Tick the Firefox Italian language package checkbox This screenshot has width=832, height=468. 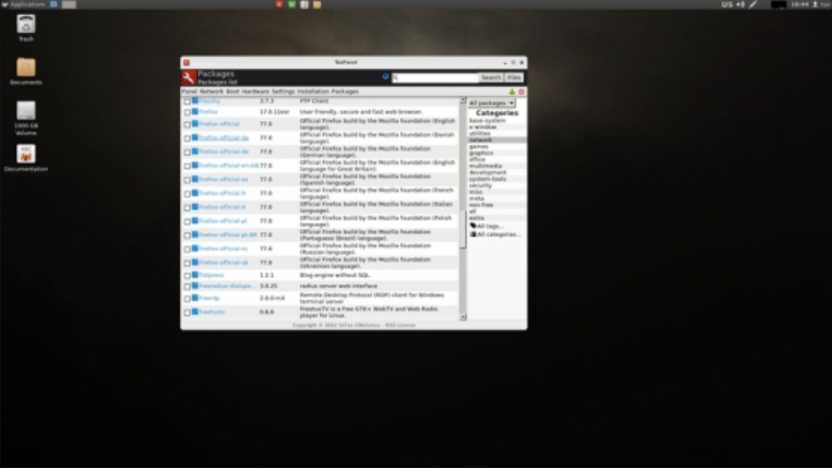point(187,207)
